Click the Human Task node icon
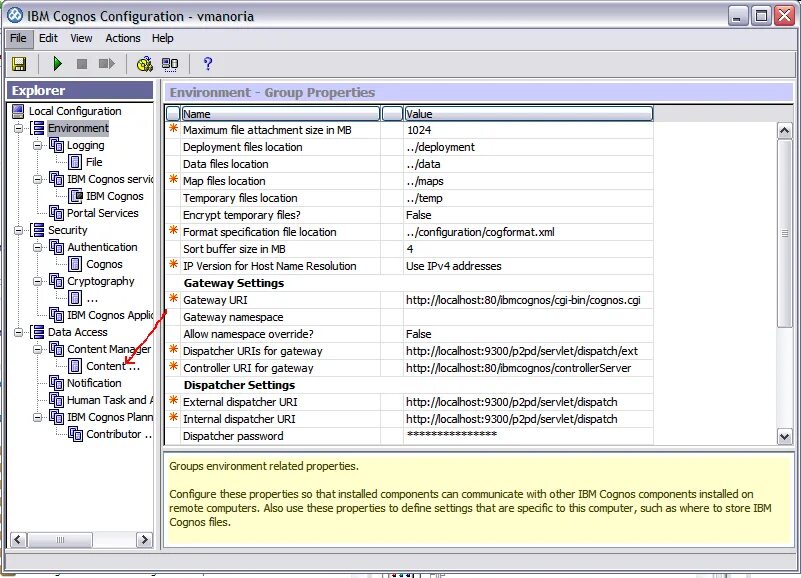 point(56,400)
